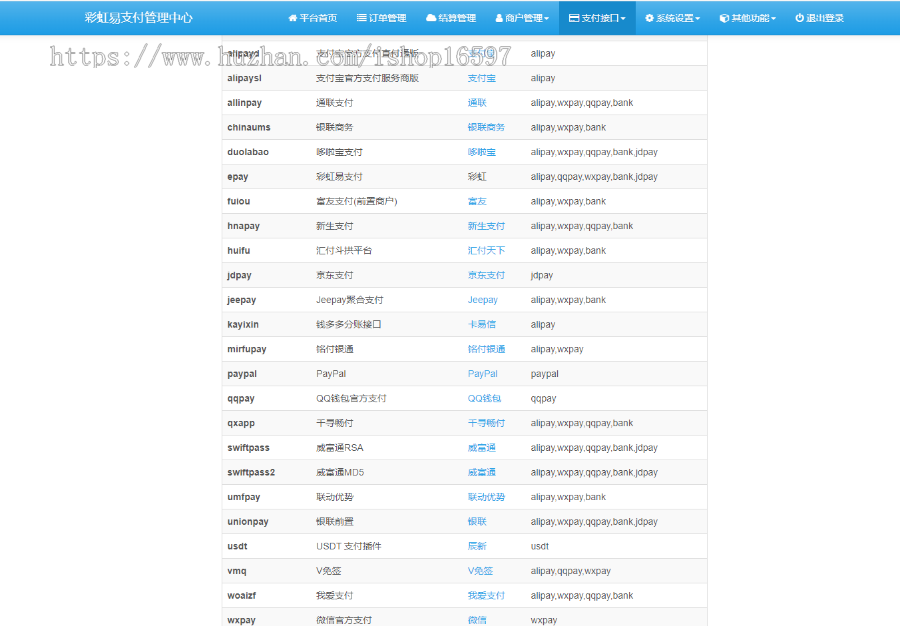Select the epay plugin name cell
The image size is (900, 626).
click(x=238, y=177)
